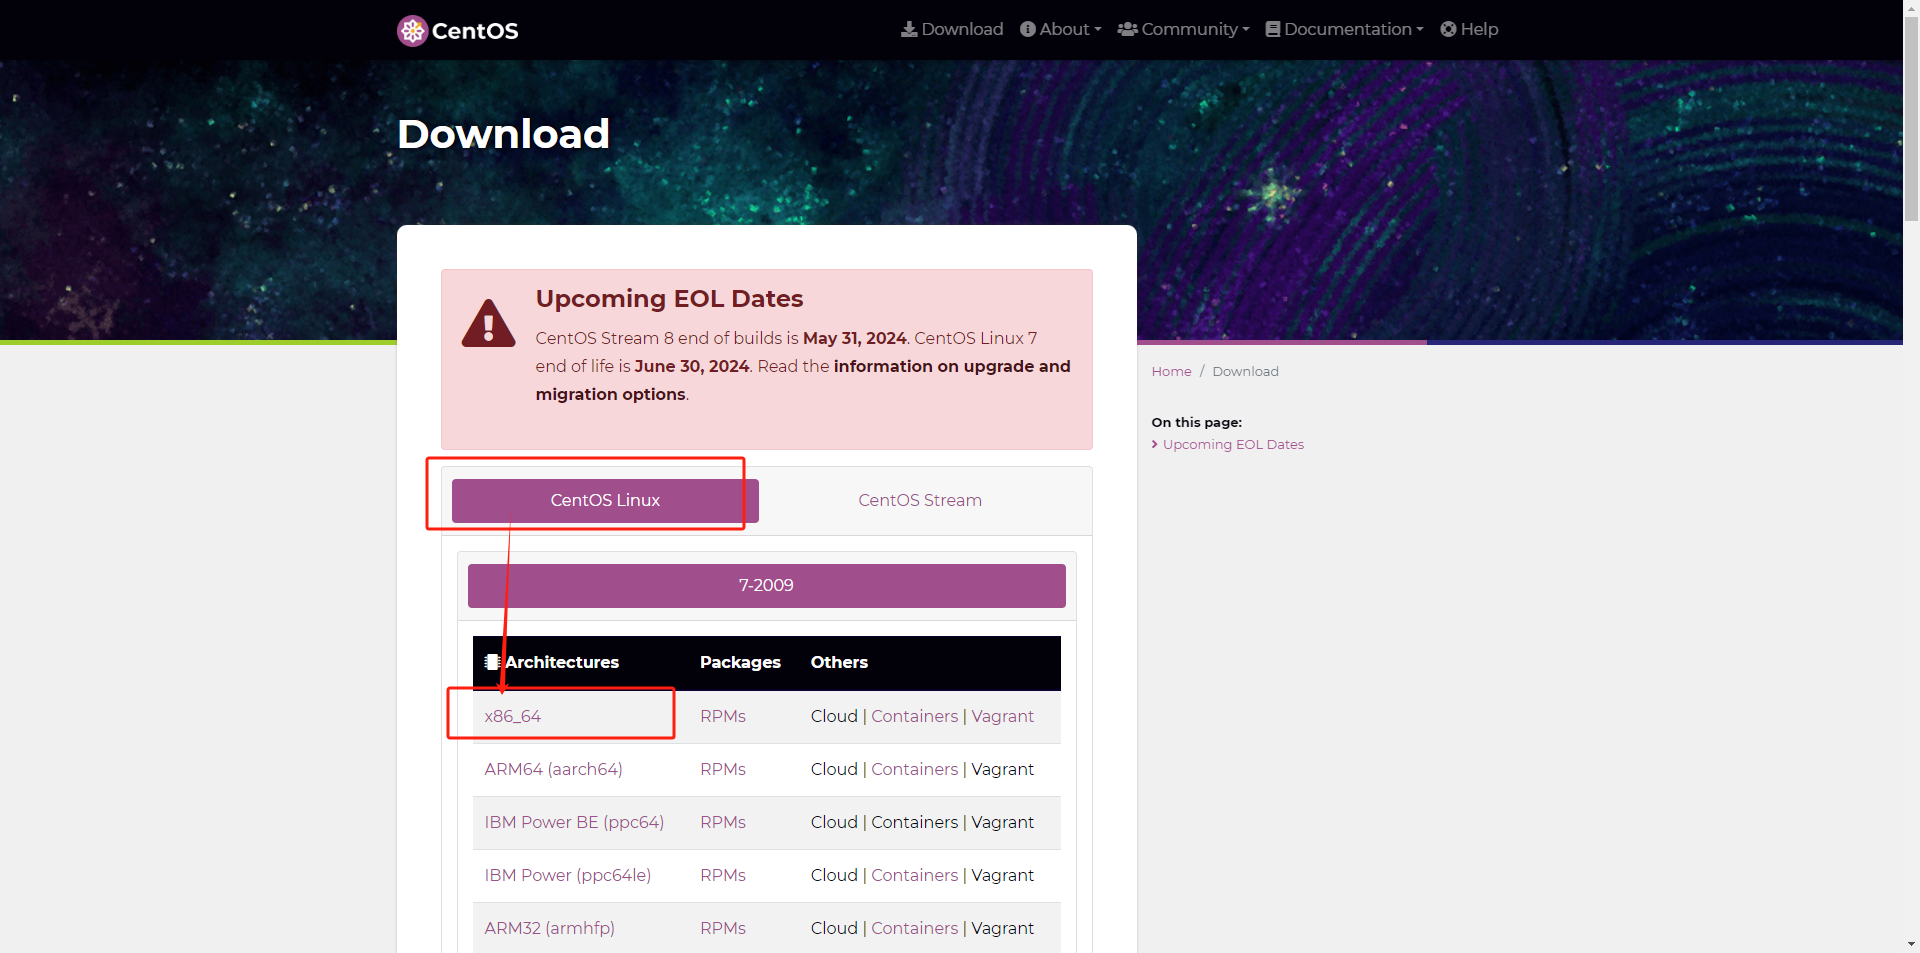Open the Community dropdown menu
Image resolution: width=1920 pixels, height=953 pixels.
(1183, 30)
